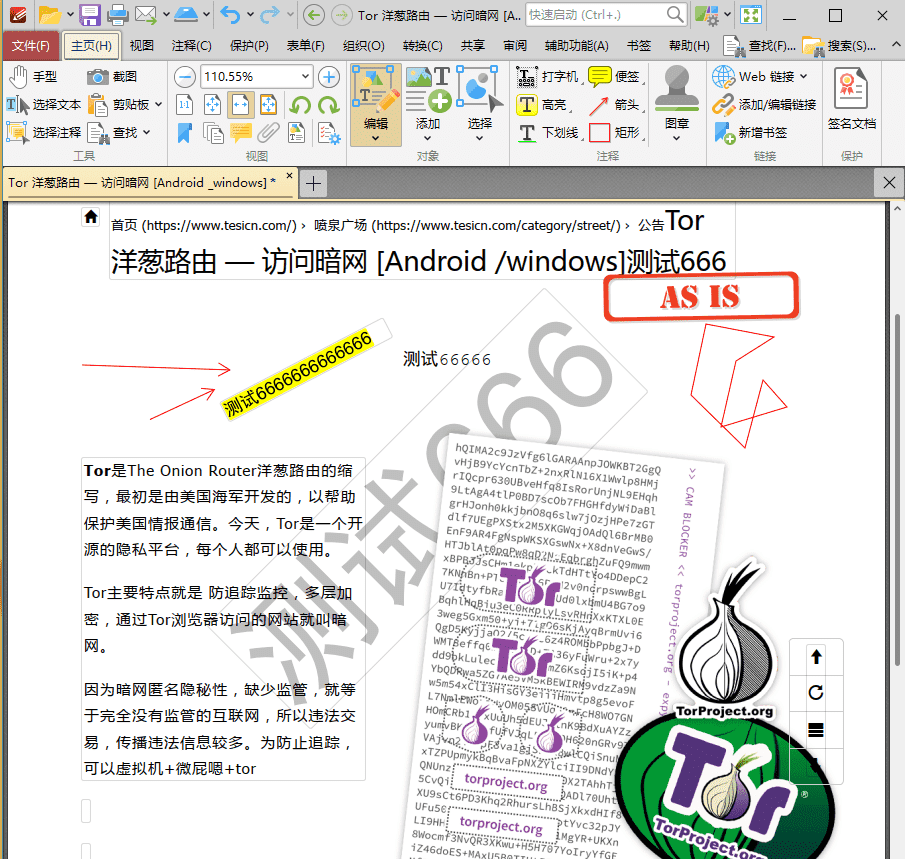Select the 矩形 rectangle annotation tool
This screenshot has width=905, height=859.
(x=615, y=133)
